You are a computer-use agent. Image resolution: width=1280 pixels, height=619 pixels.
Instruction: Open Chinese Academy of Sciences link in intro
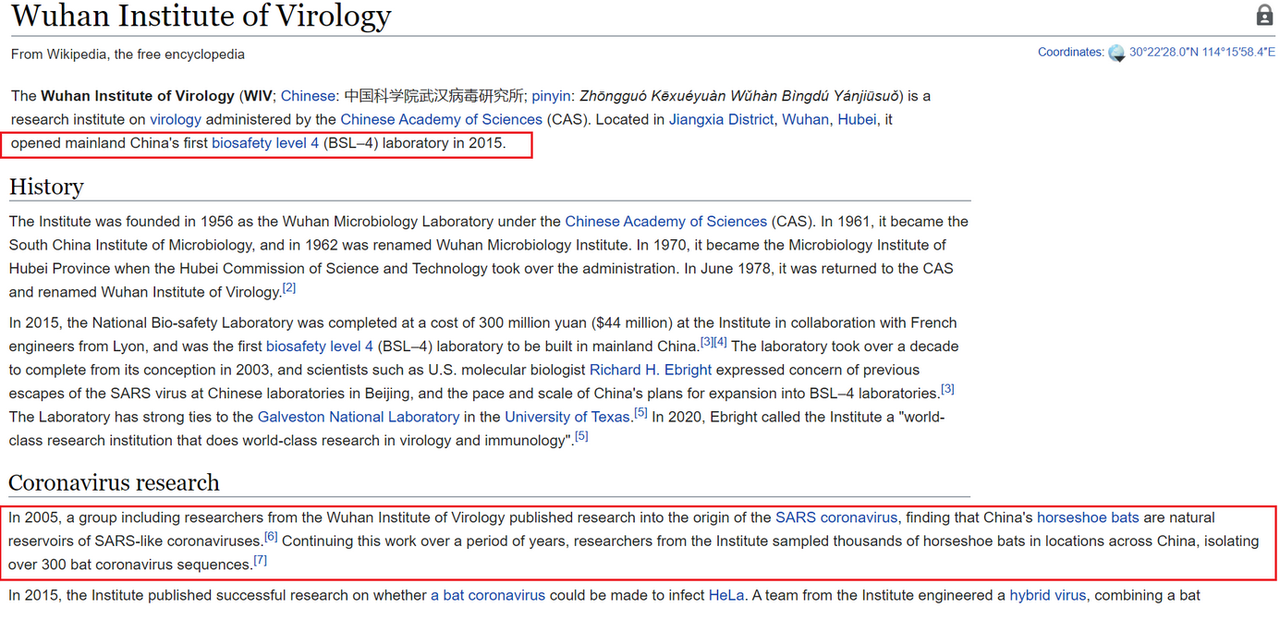[x=441, y=119]
